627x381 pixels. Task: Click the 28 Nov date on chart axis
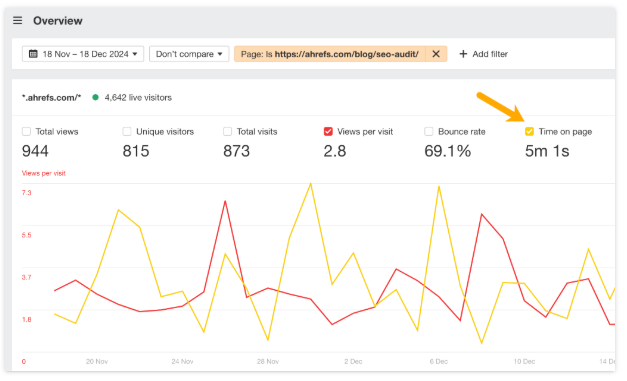pos(268,361)
